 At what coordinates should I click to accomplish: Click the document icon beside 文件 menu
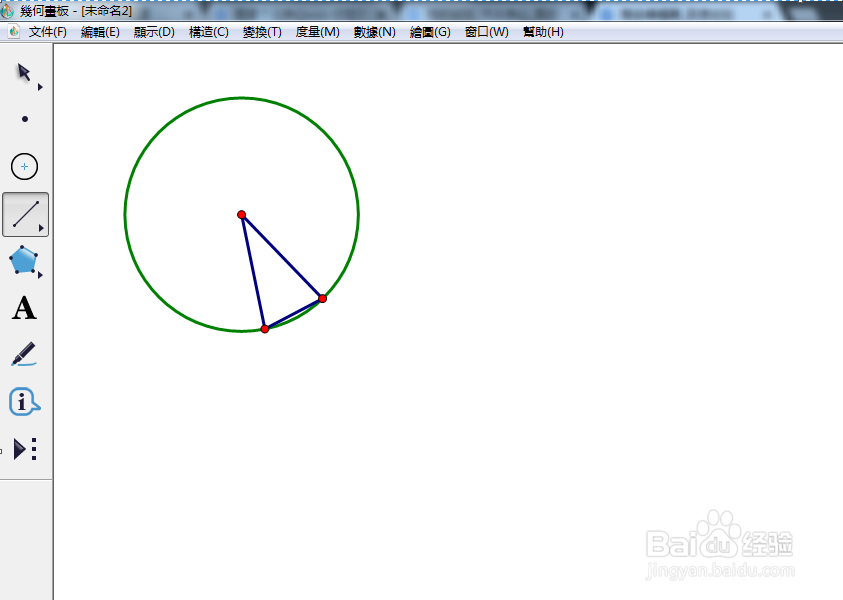14,32
